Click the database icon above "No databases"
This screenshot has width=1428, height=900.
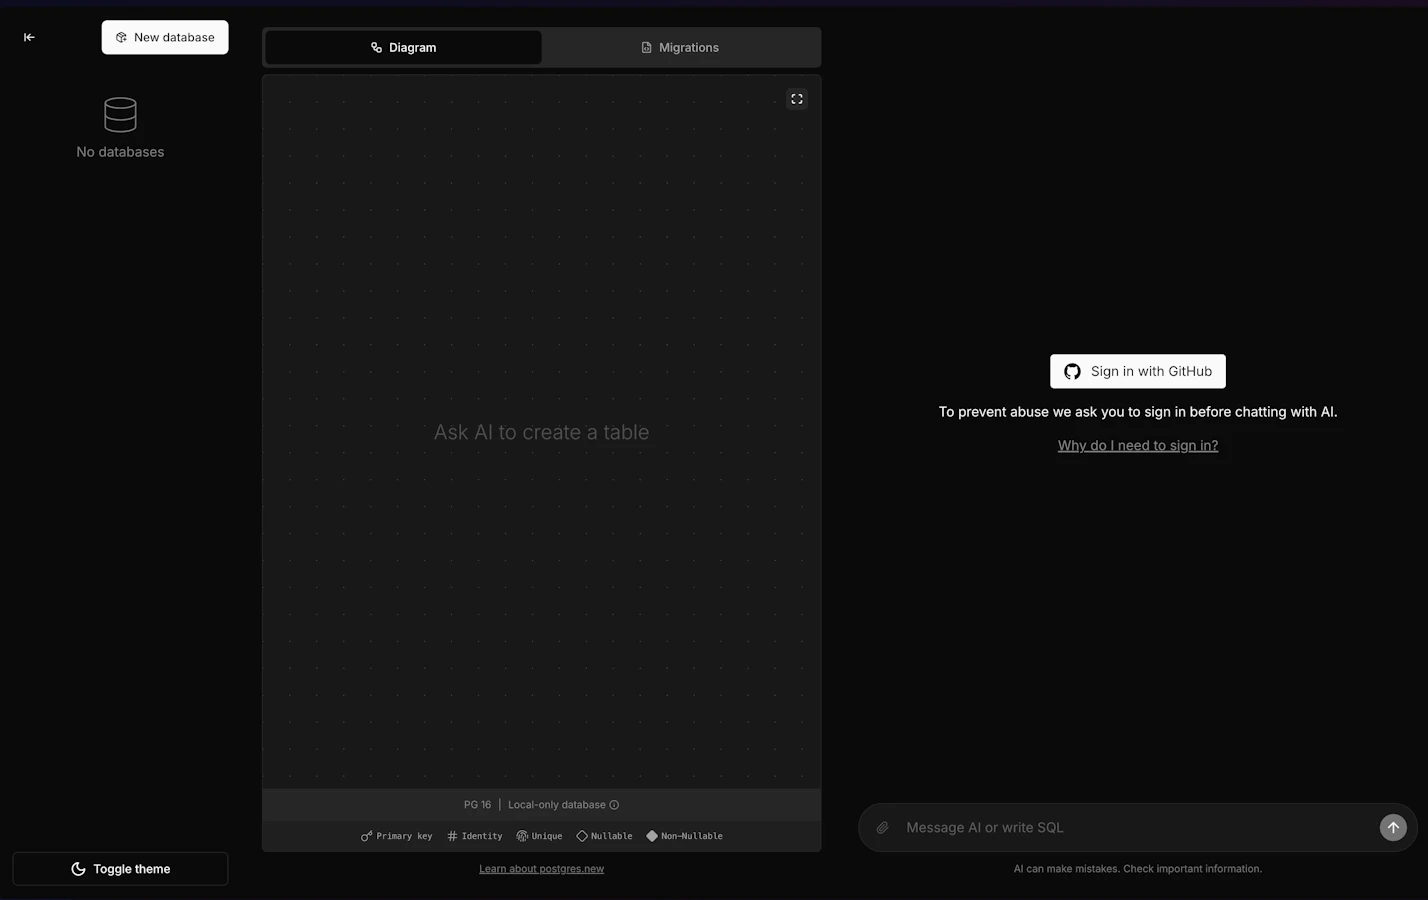point(119,114)
